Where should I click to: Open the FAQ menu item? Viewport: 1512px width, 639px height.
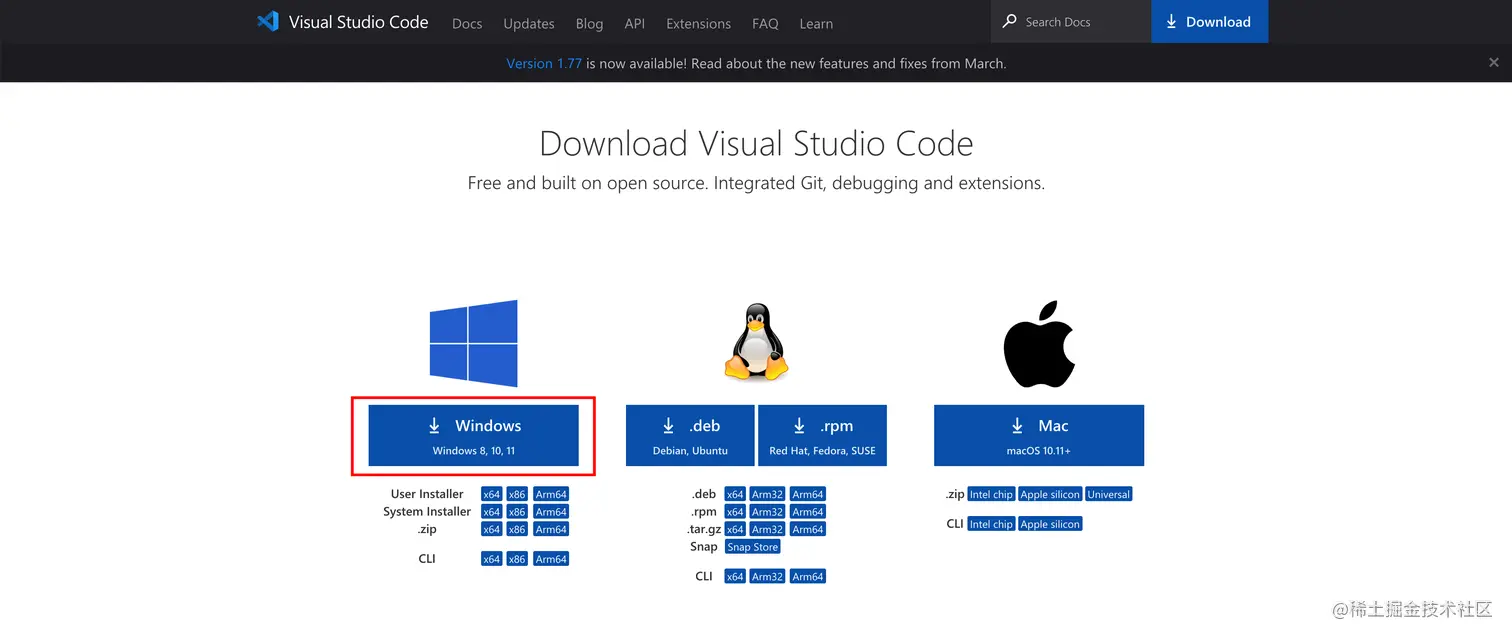[x=765, y=23]
